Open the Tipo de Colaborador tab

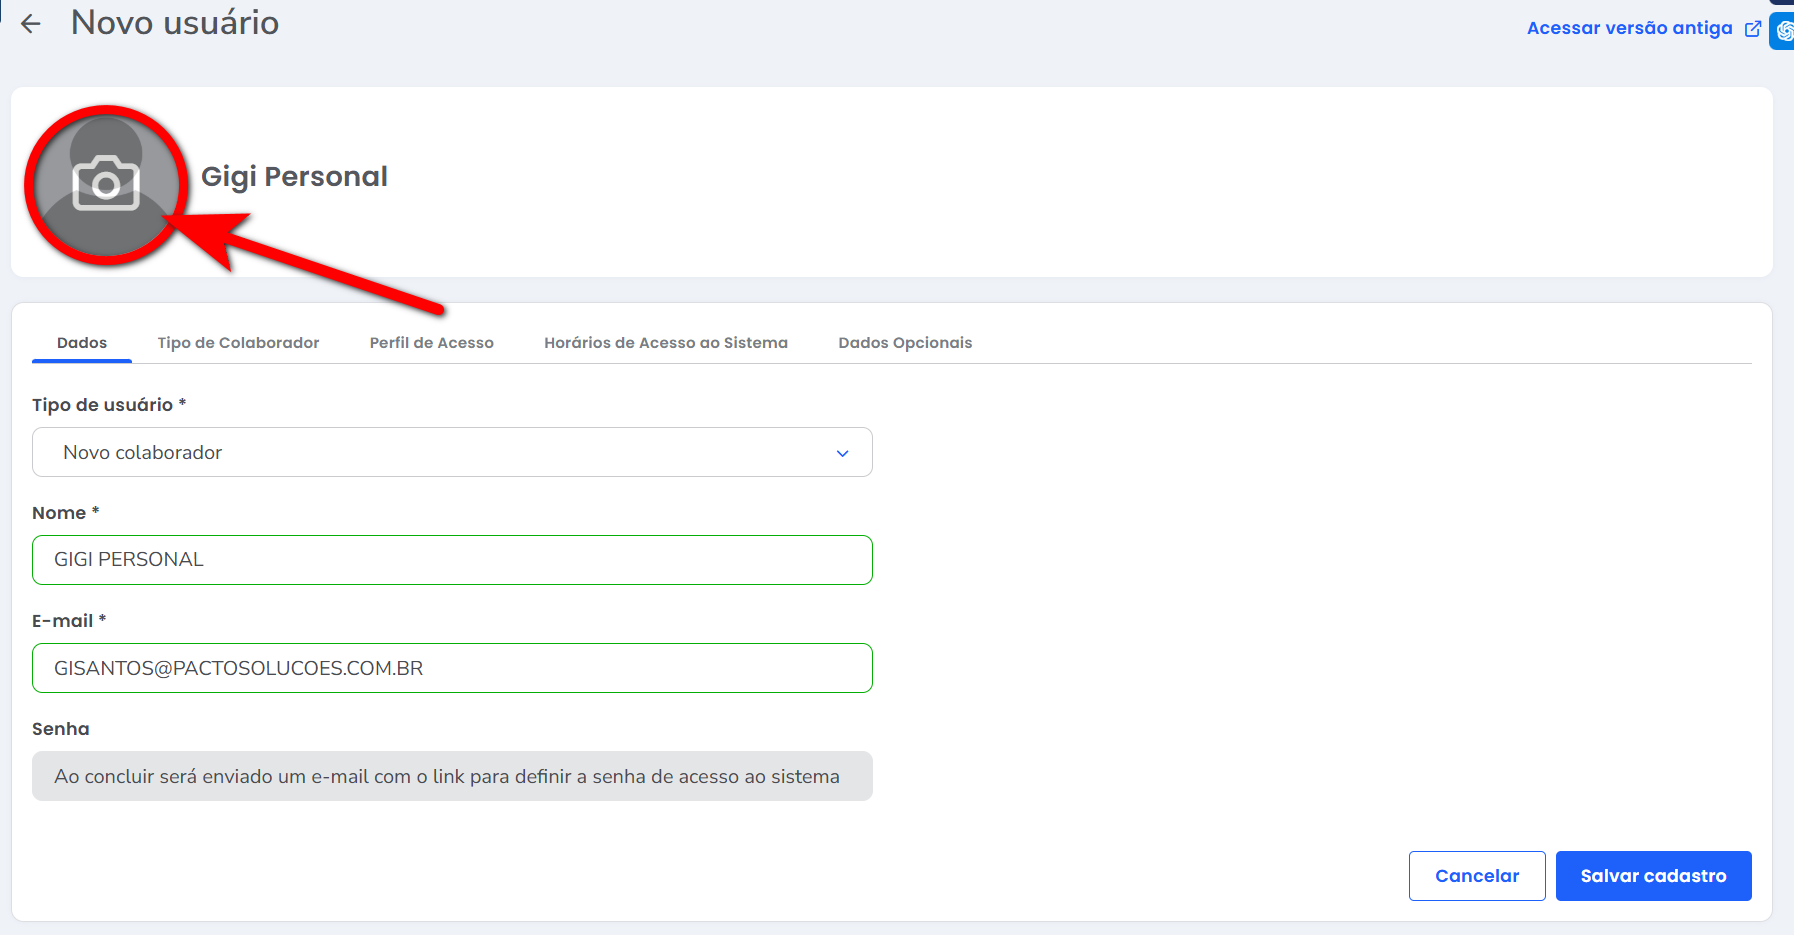pos(238,343)
